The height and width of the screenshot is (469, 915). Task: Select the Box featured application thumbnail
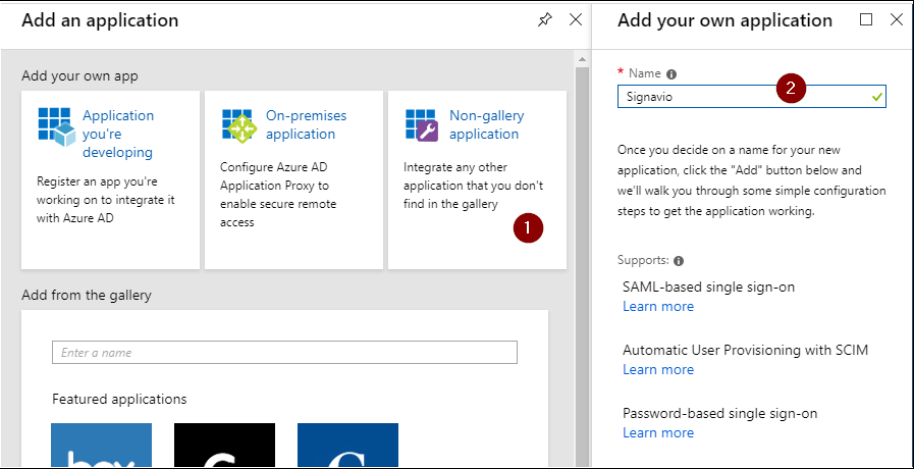pyautogui.click(x=102, y=445)
